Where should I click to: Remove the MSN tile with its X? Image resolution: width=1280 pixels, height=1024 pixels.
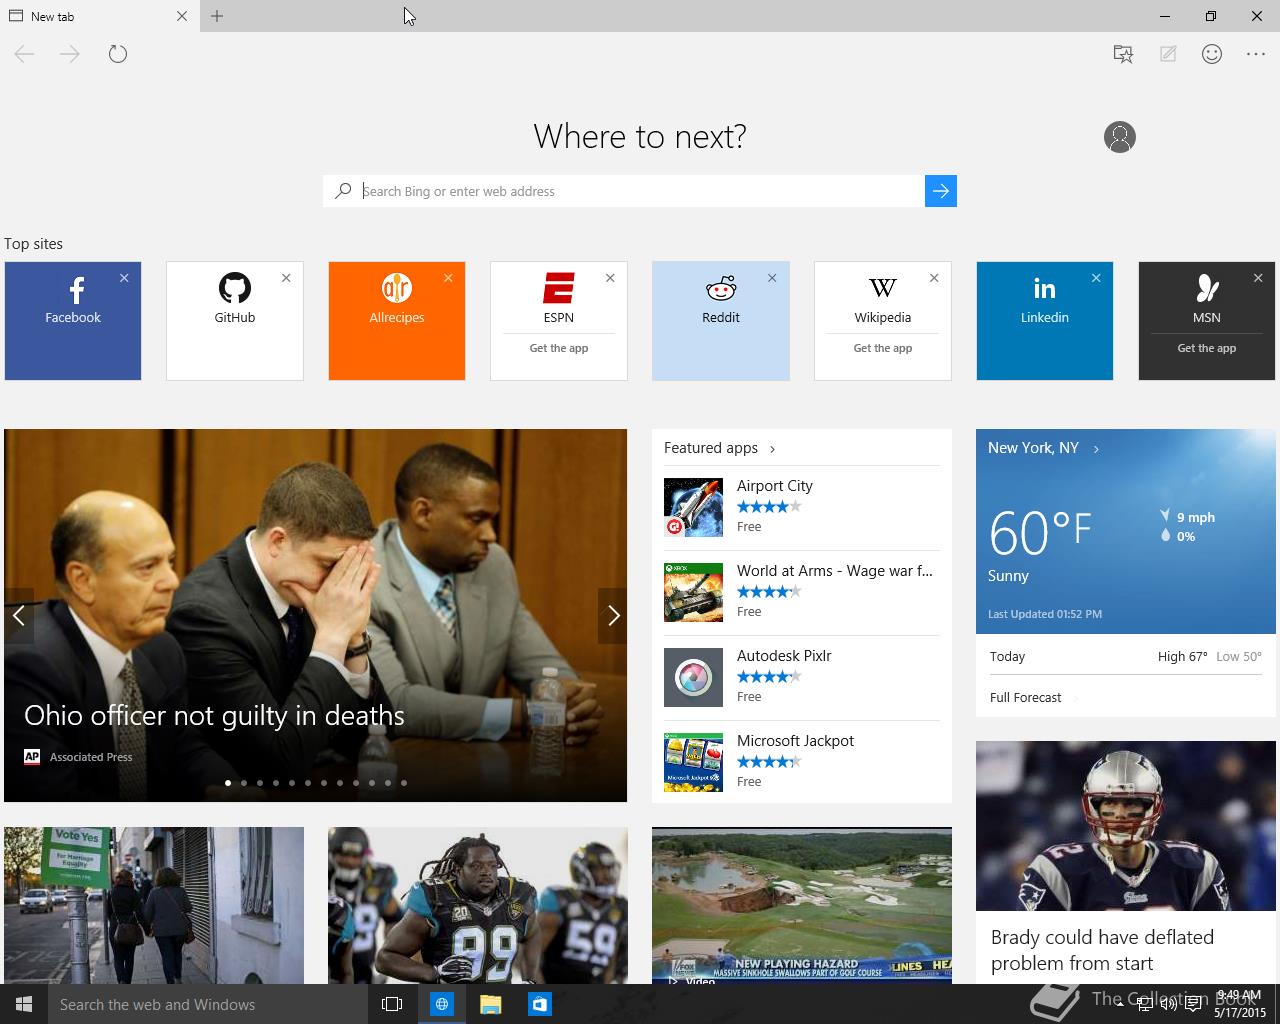coord(1258,278)
